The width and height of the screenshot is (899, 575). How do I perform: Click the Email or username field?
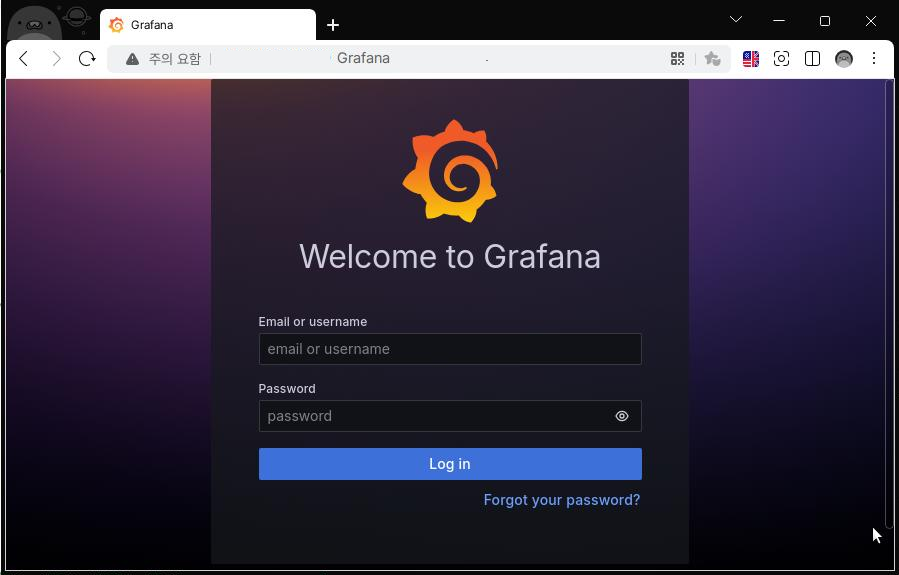click(x=450, y=349)
